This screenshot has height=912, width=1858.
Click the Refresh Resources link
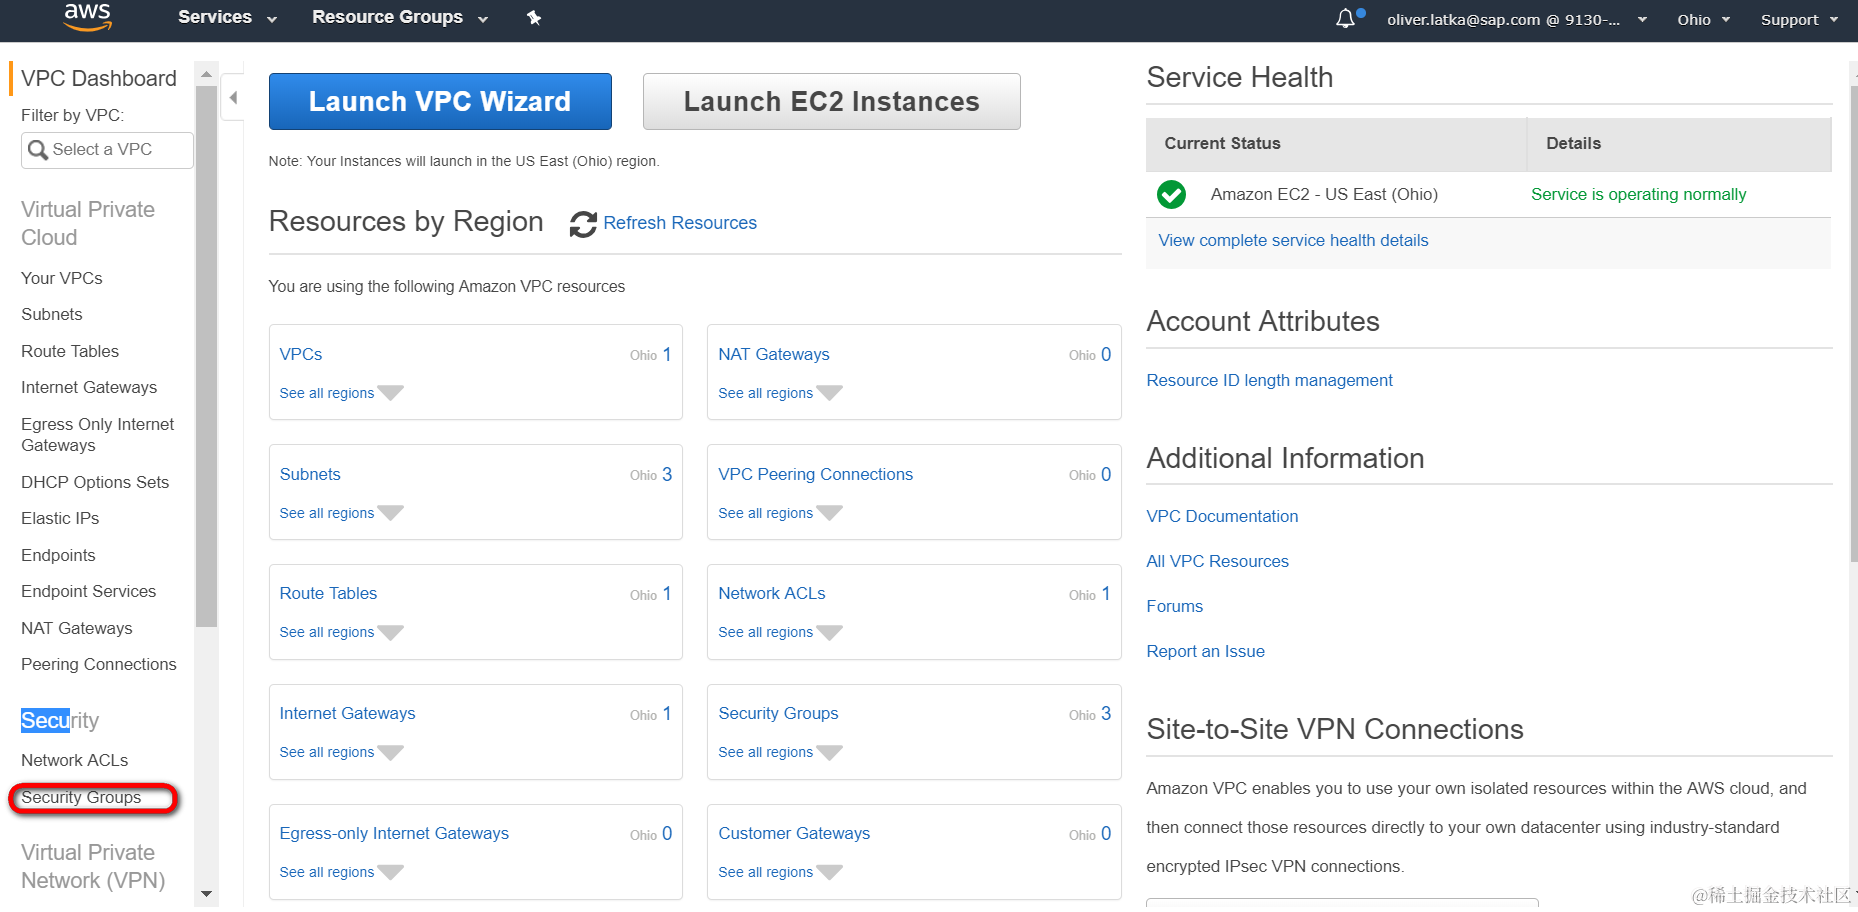click(x=680, y=223)
